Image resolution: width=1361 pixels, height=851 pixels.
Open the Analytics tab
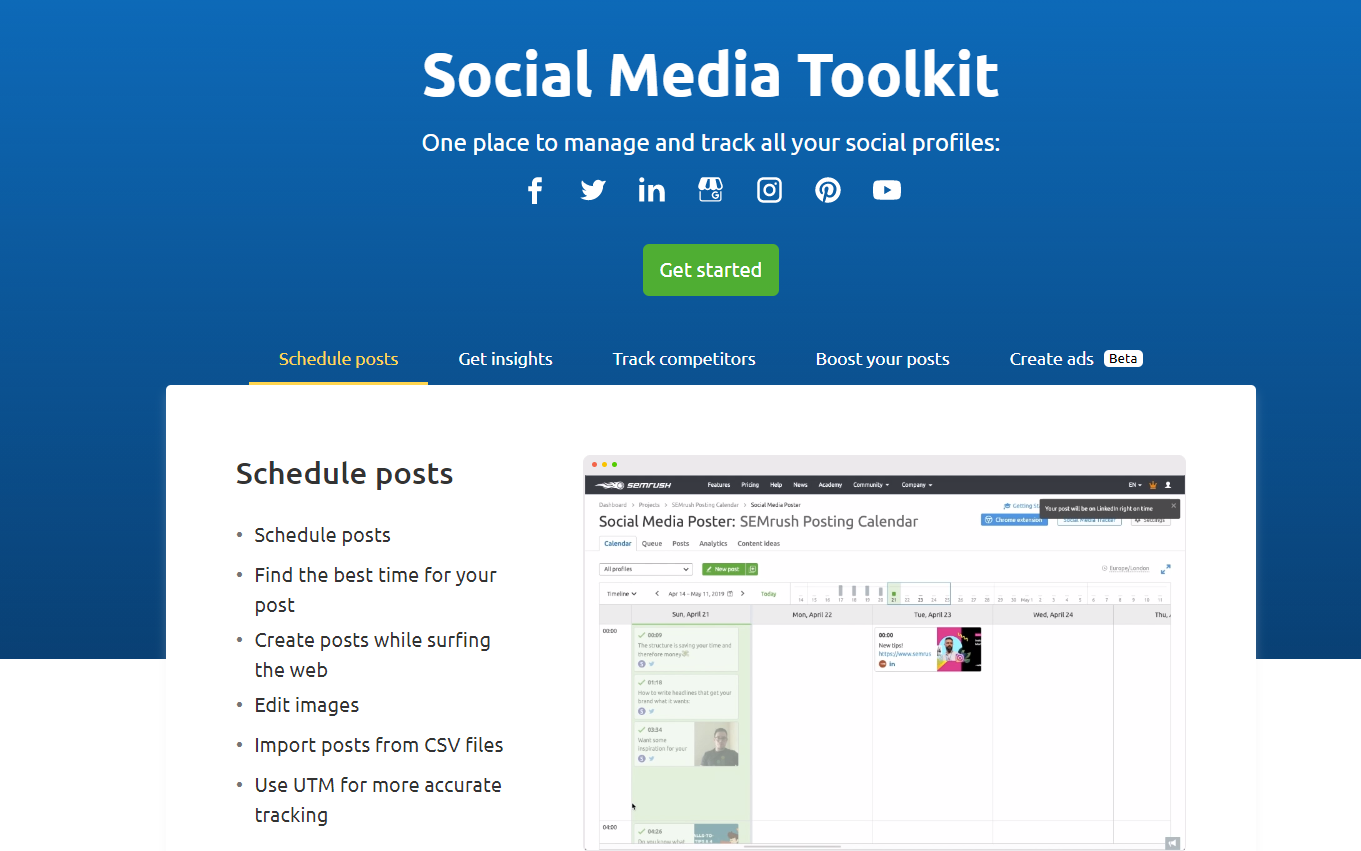point(713,544)
